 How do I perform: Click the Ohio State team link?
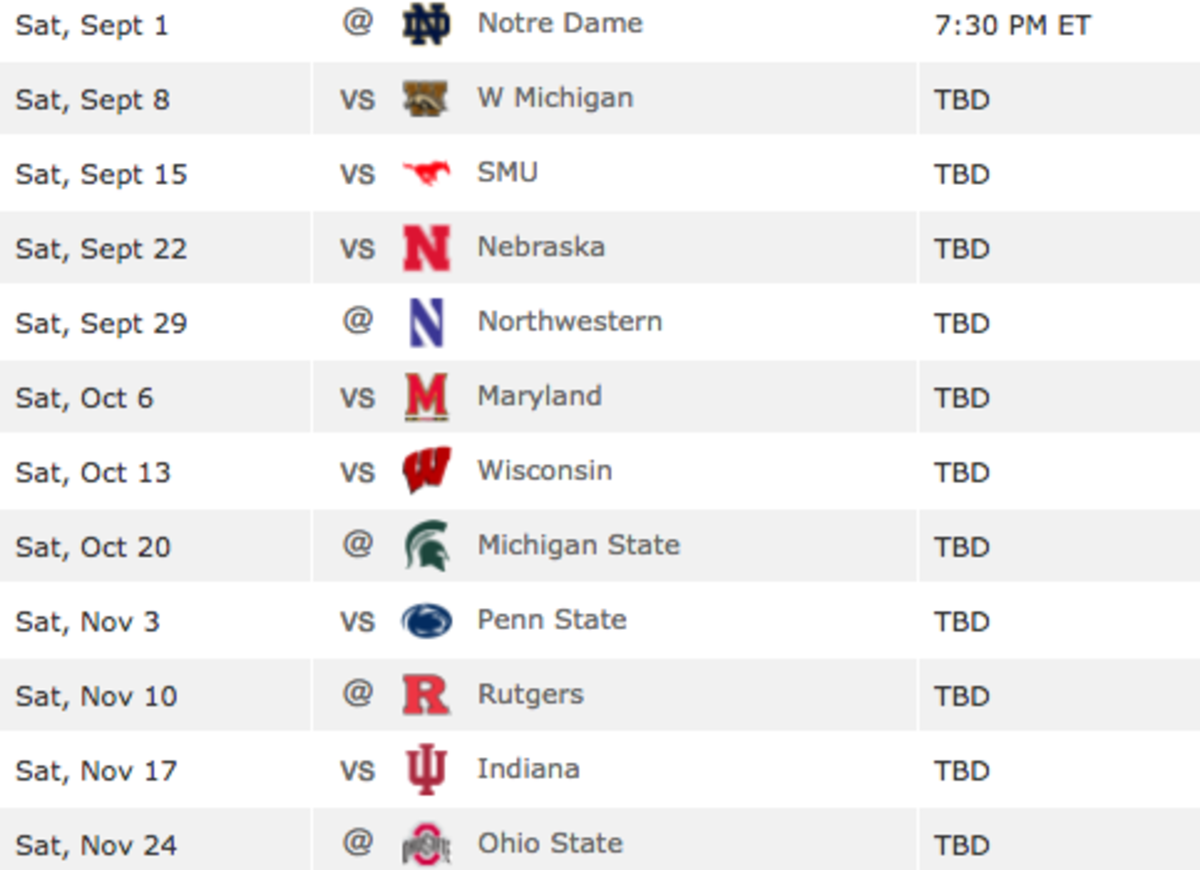coord(550,843)
